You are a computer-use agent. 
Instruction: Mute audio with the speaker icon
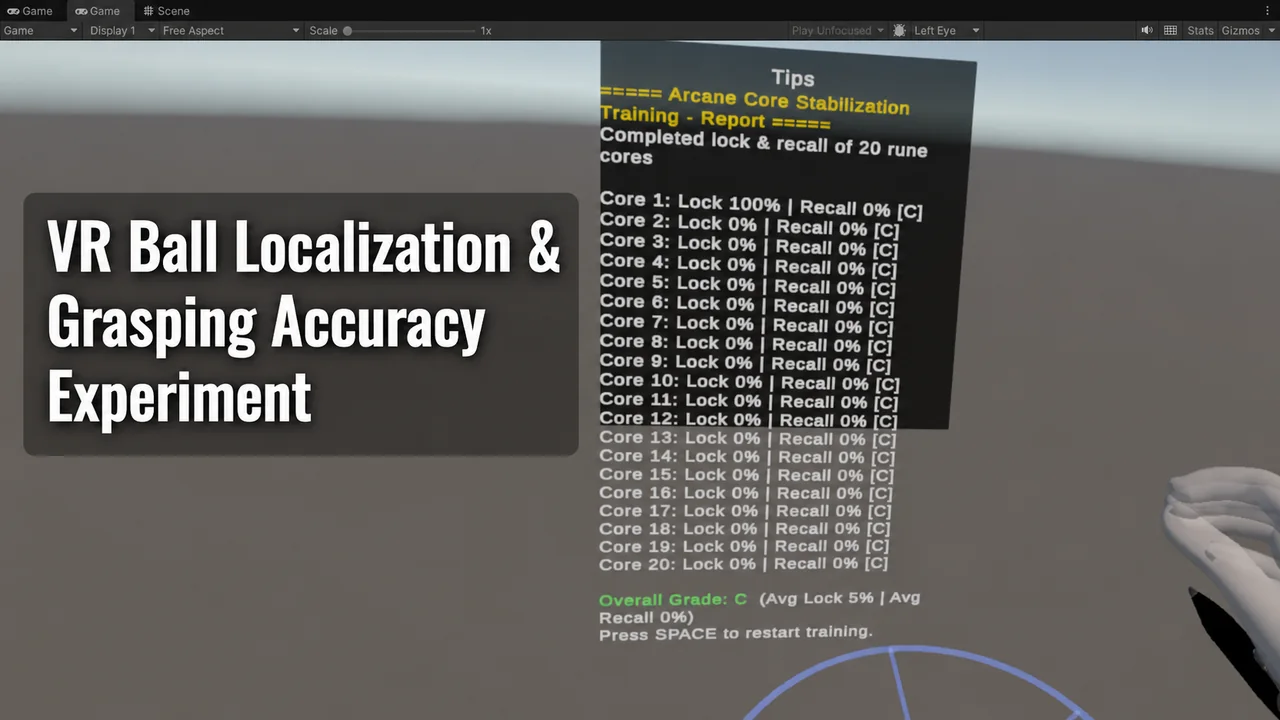tap(1147, 31)
